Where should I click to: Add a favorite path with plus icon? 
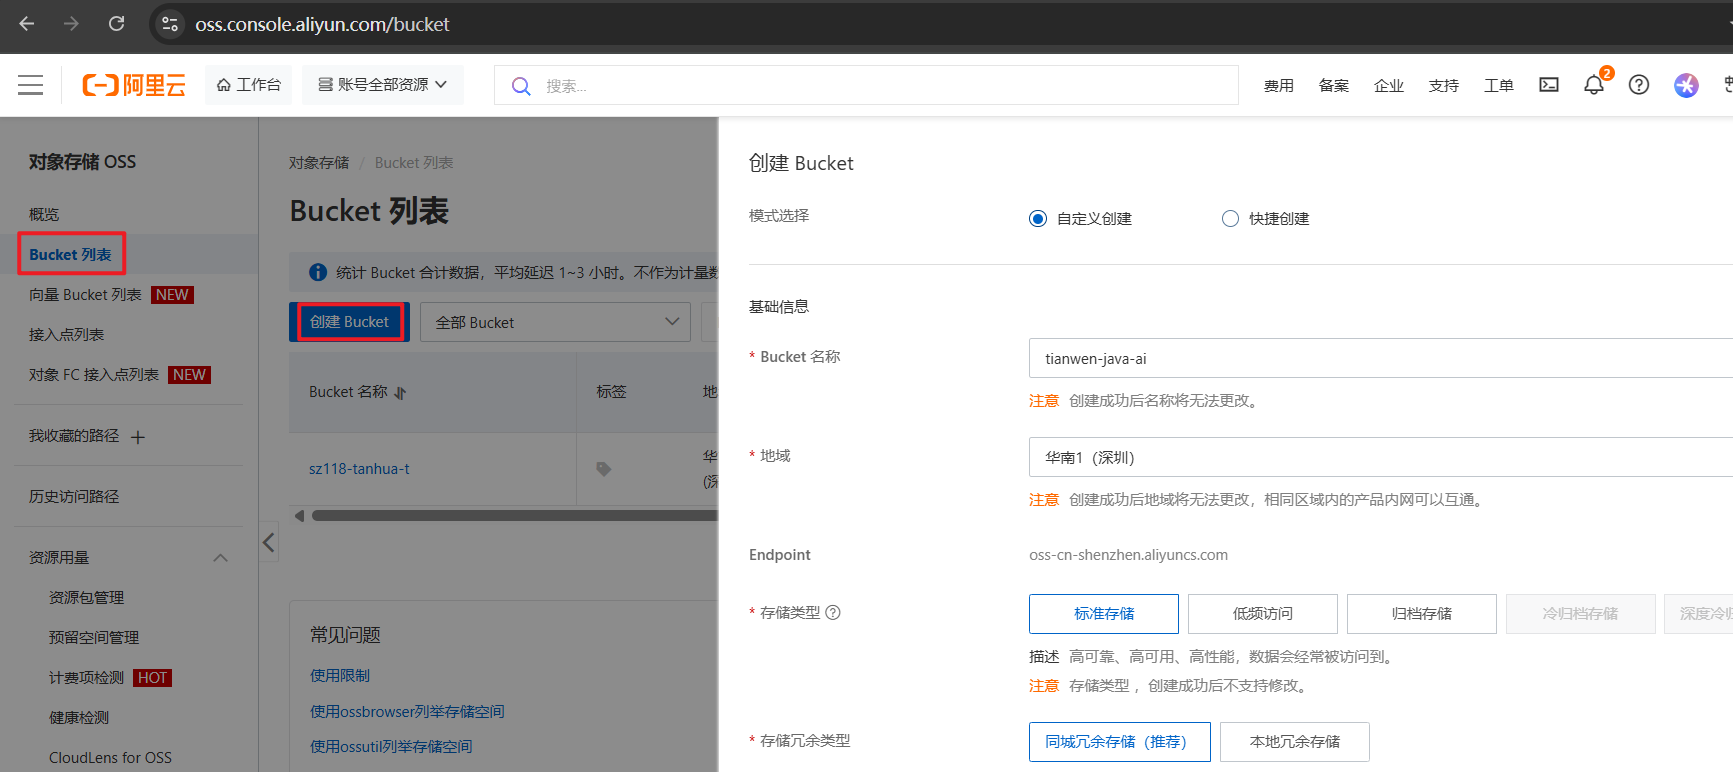tap(138, 437)
